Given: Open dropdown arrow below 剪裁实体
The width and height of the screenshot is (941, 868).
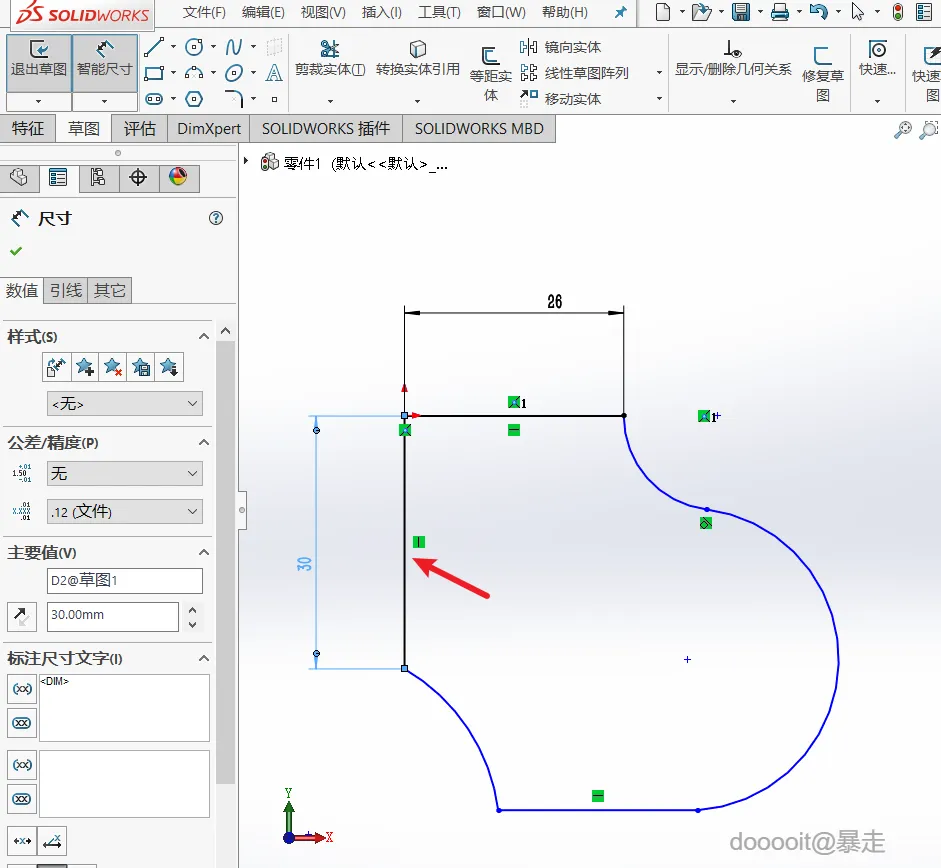Looking at the screenshot, I should click(330, 101).
